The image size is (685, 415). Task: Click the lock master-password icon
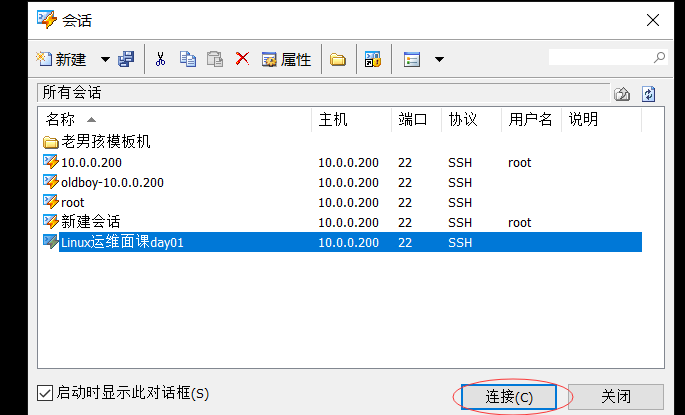tap(373, 59)
